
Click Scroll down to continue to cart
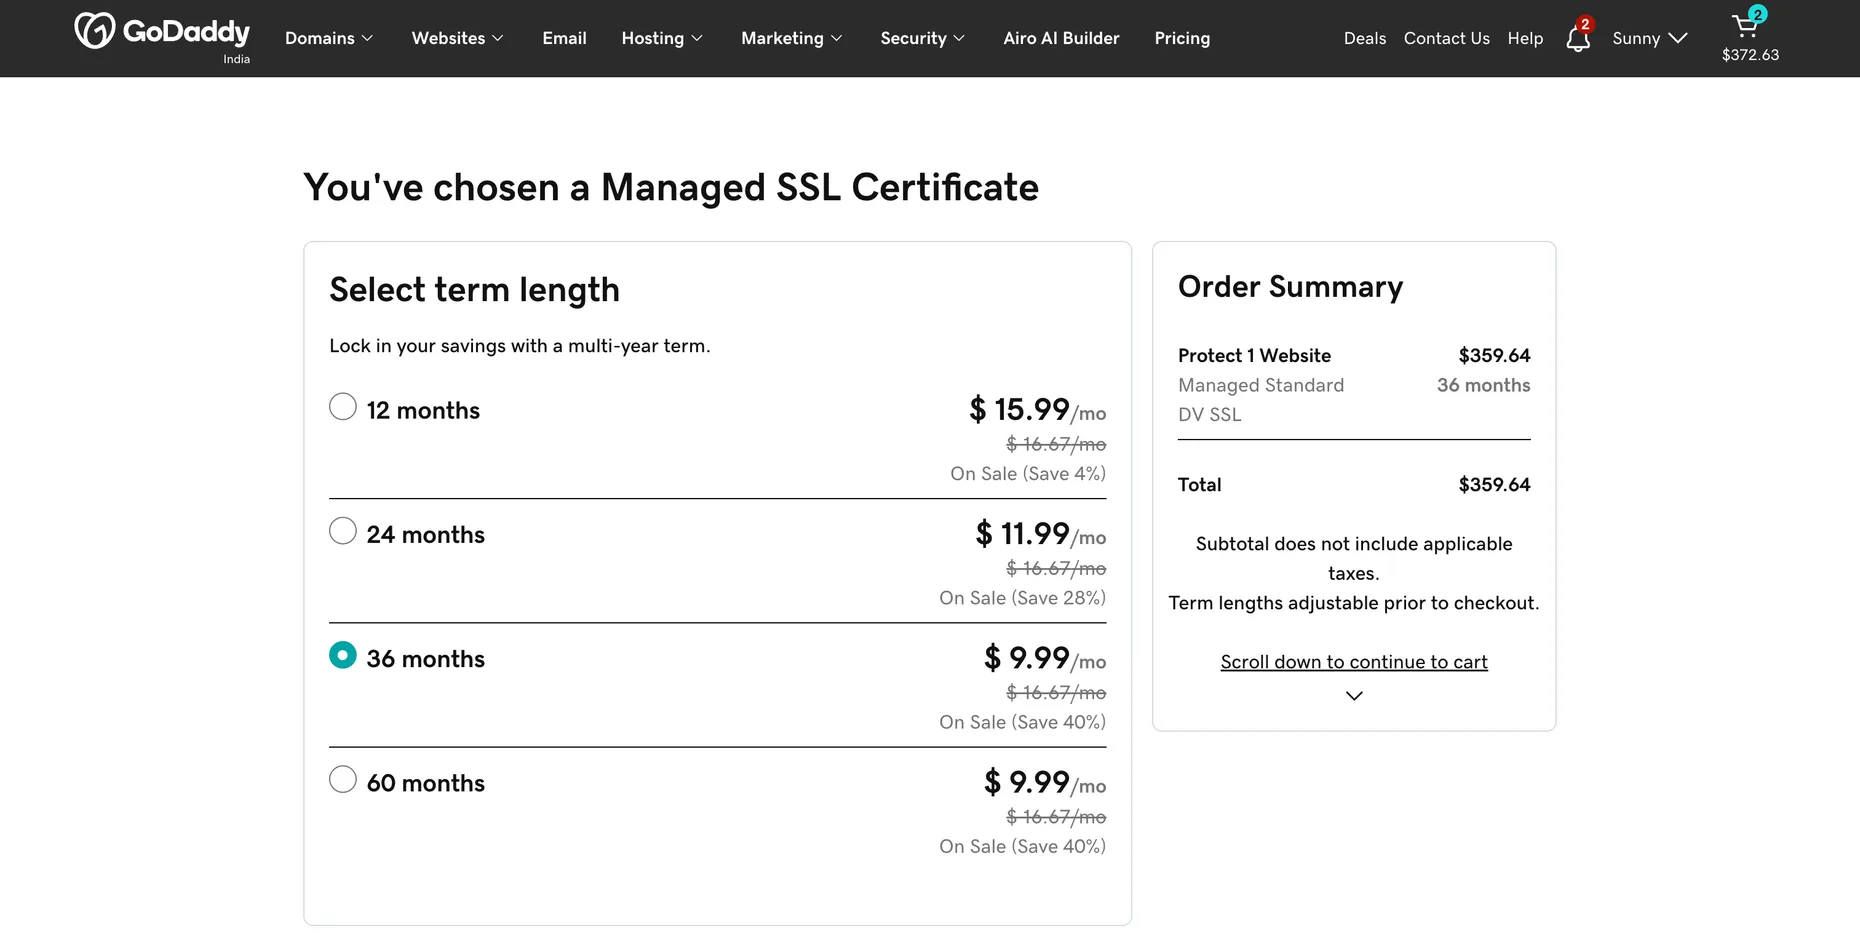point(1354,662)
